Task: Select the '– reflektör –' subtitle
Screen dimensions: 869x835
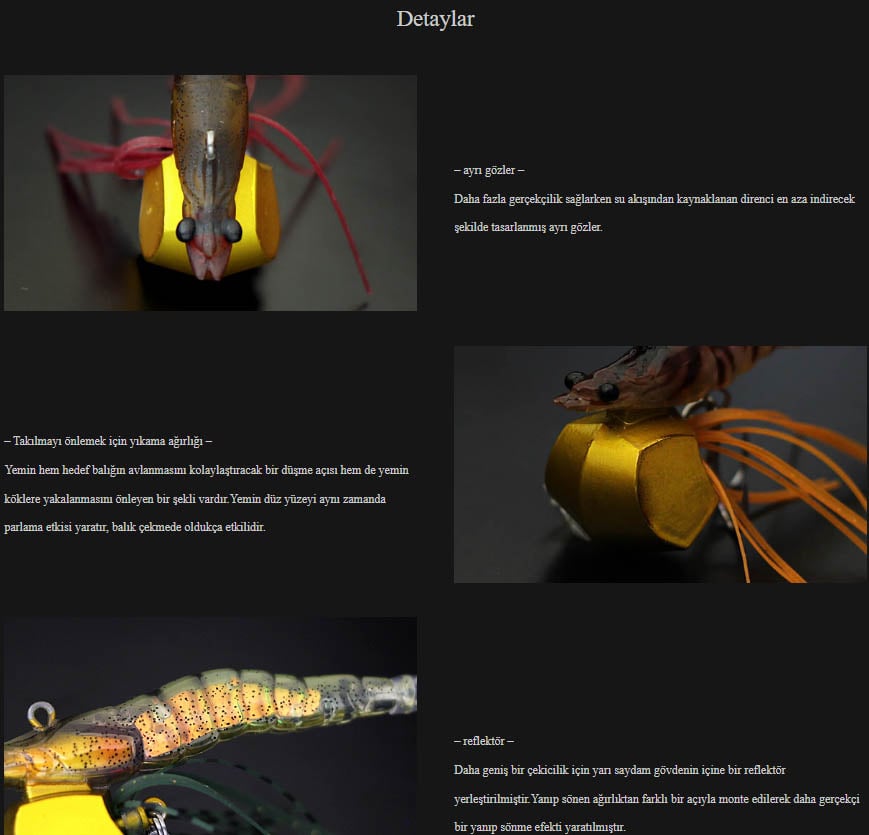Action: (x=484, y=741)
